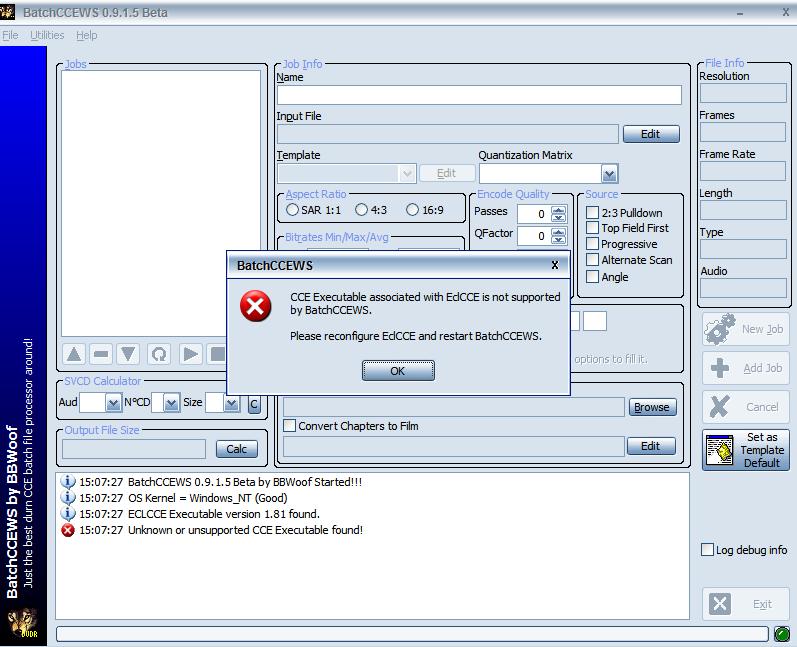This screenshot has height=647, width=797.
Task: Click the C button in SVCD Calculator
Action: (254, 404)
